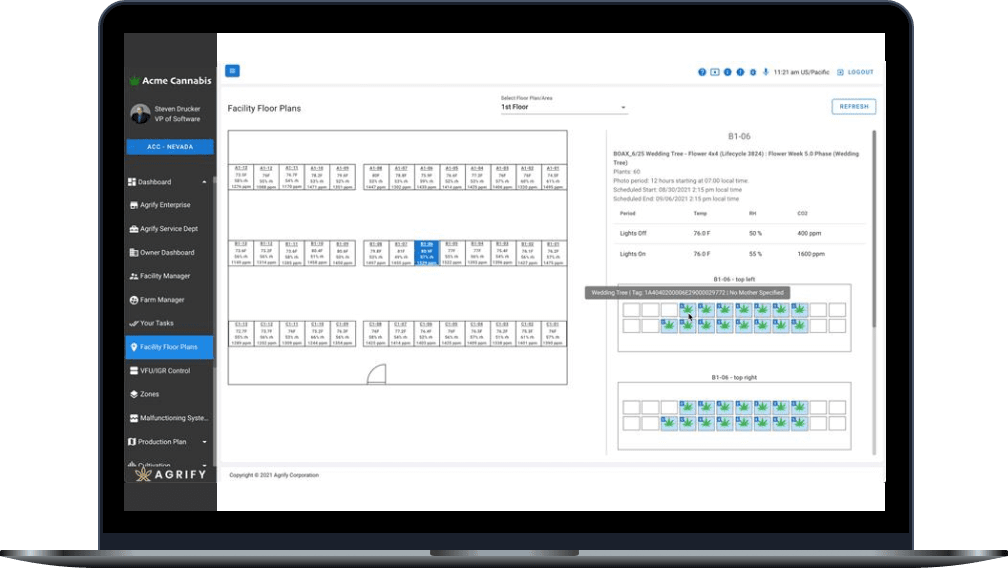Click the logout arrow icon
The height and width of the screenshot is (568, 1008).
pos(840,72)
